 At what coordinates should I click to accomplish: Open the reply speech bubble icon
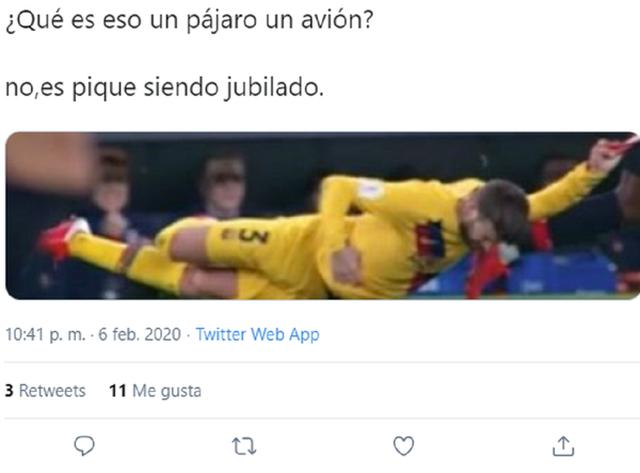tap(84, 446)
